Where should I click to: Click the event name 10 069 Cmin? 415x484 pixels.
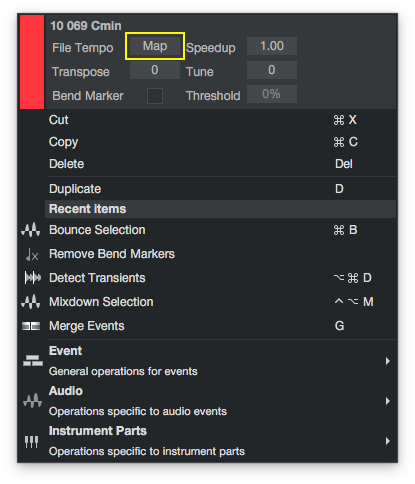pyautogui.click(x=86, y=26)
